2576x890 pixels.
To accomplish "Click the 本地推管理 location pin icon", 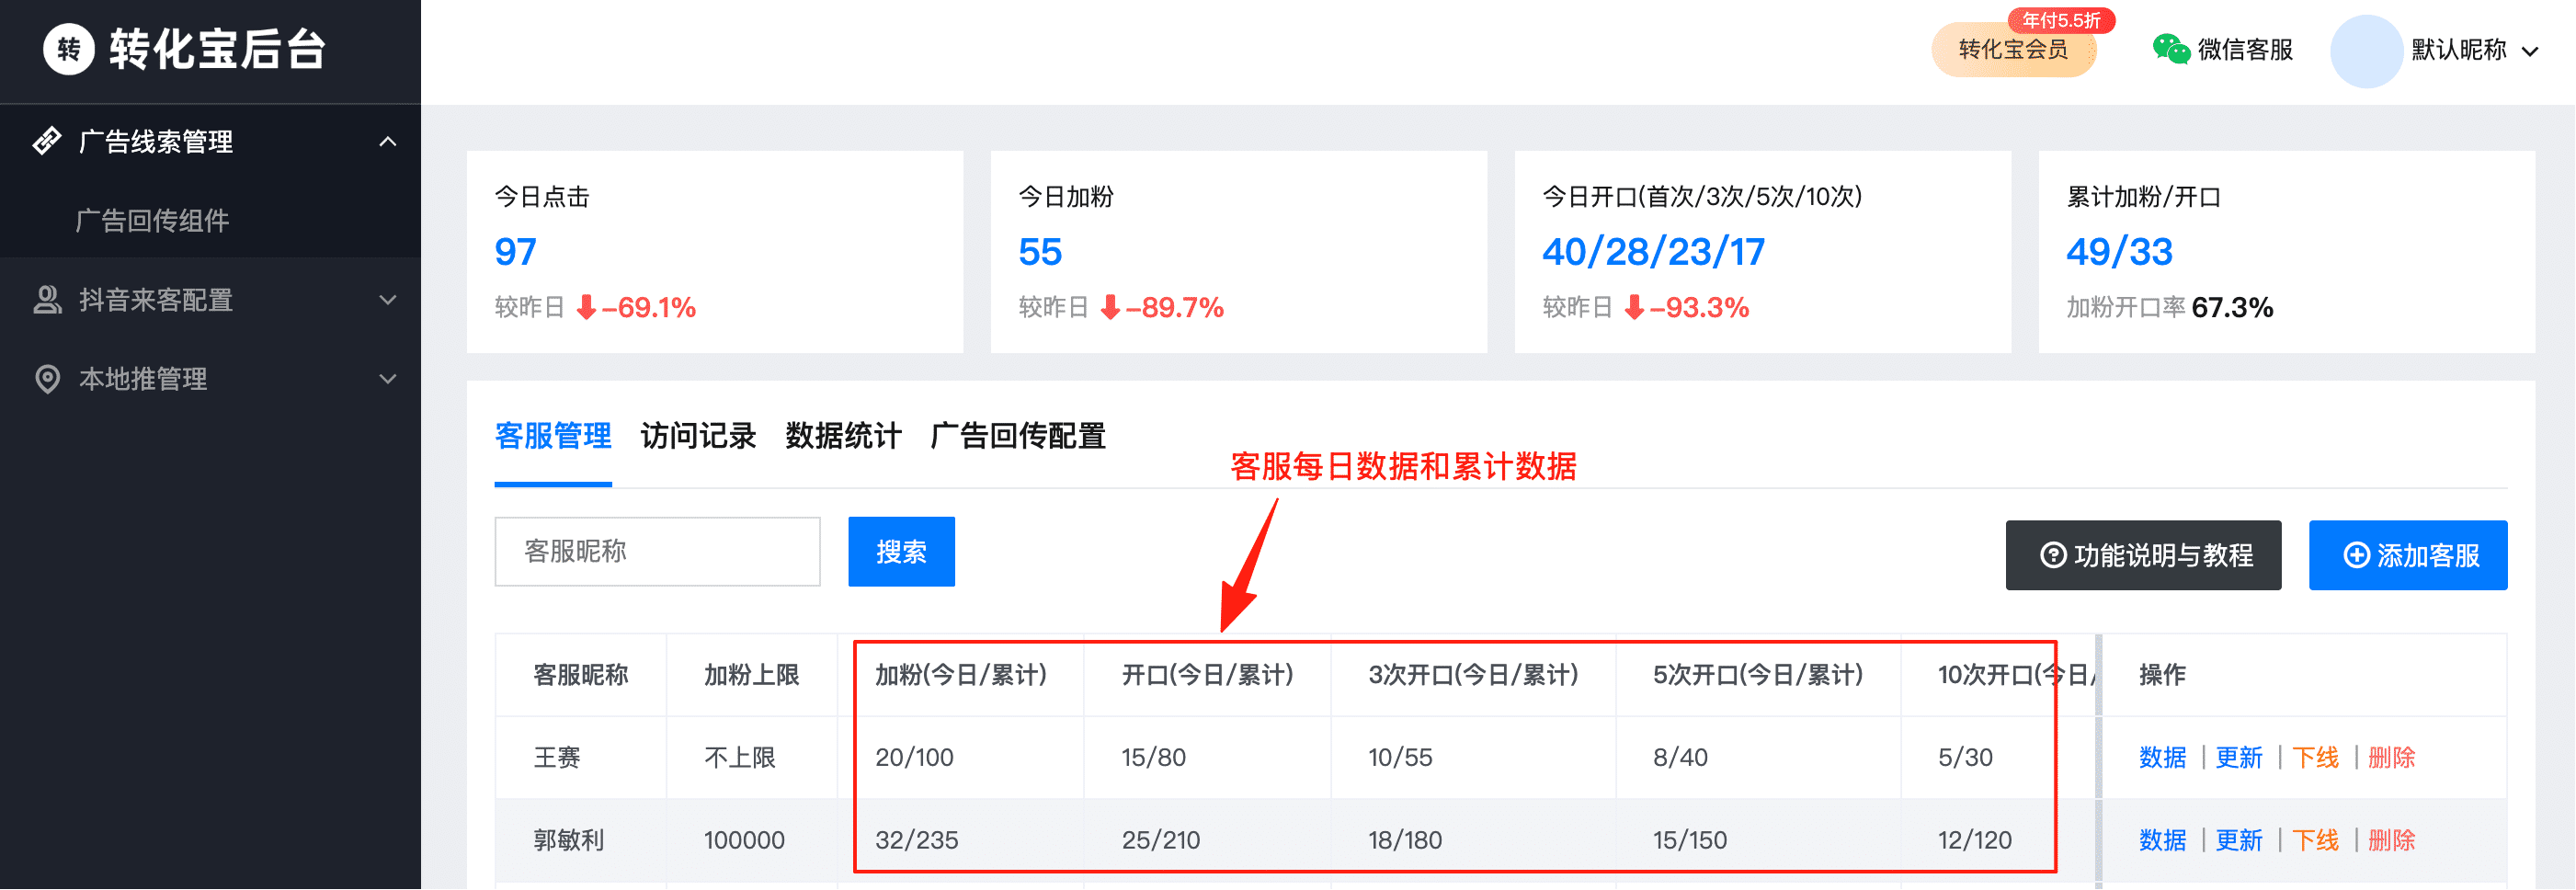I will (47, 379).
